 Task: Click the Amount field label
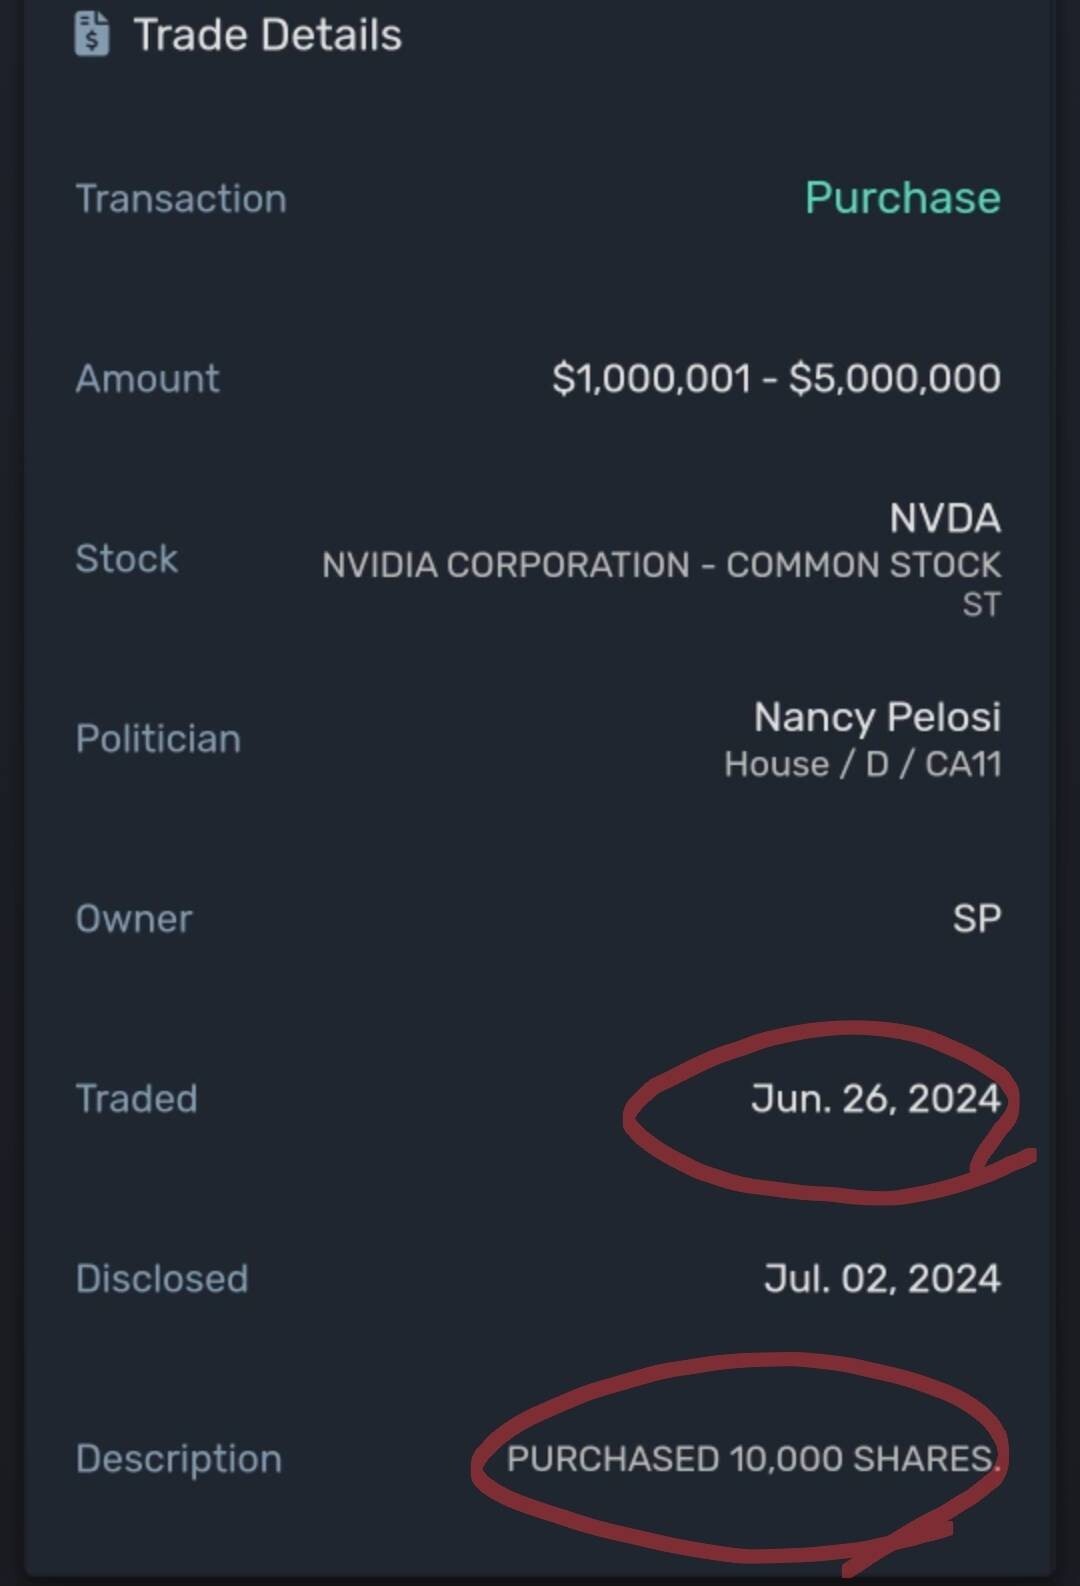(x=148, y=379)
